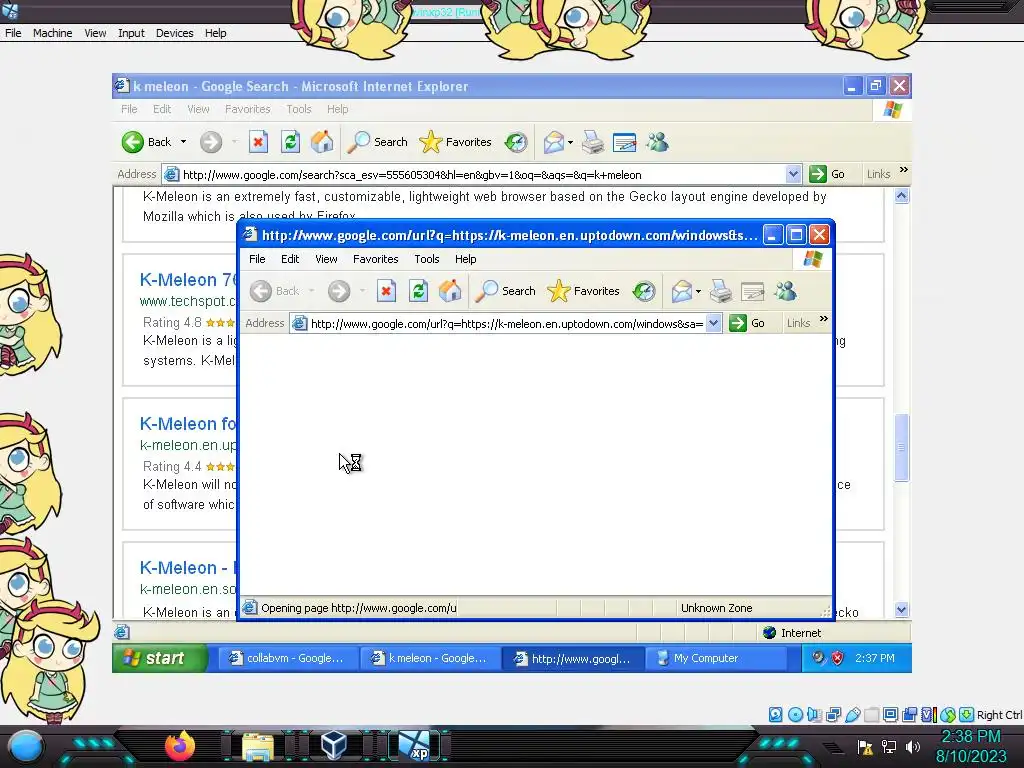Image resolution: width=1024 pixels, height=768 pixels.
Task: Expand address dropdown in rear Google Search window
Action: pos(793,174)
